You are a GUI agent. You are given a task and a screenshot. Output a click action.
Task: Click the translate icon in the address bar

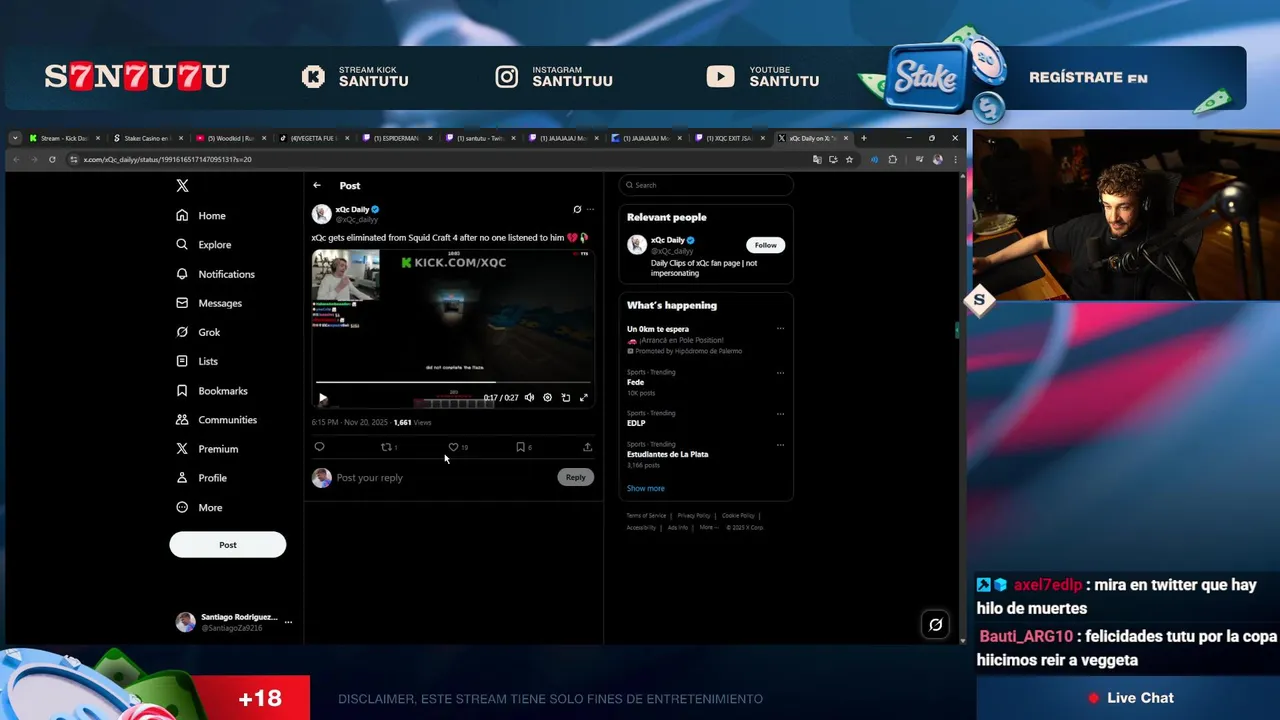817,159
